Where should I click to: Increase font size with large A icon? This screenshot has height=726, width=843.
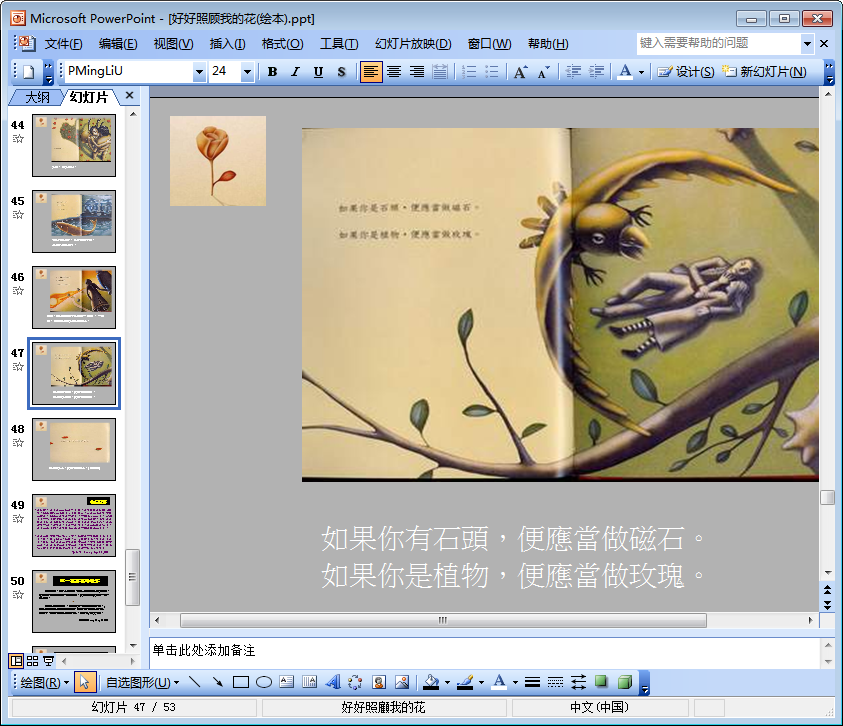click(x=520, y=72)
